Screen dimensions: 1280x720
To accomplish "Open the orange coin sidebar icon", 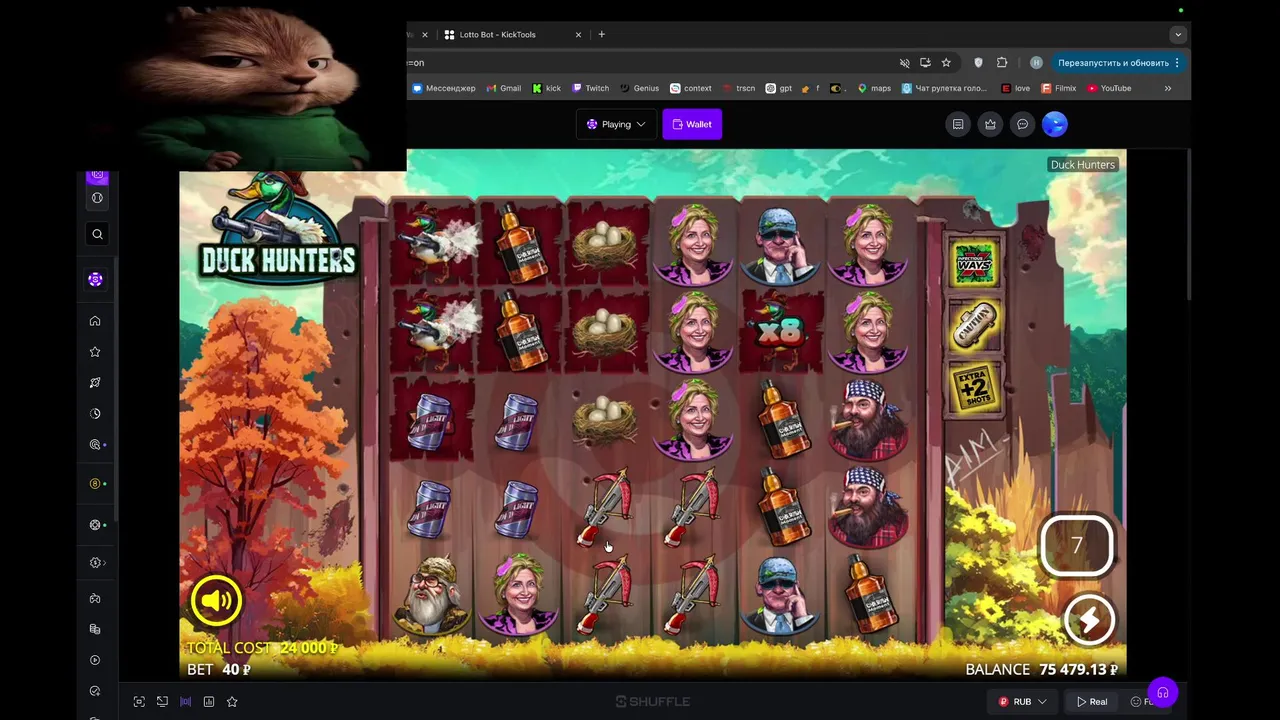I will [95, 484].
